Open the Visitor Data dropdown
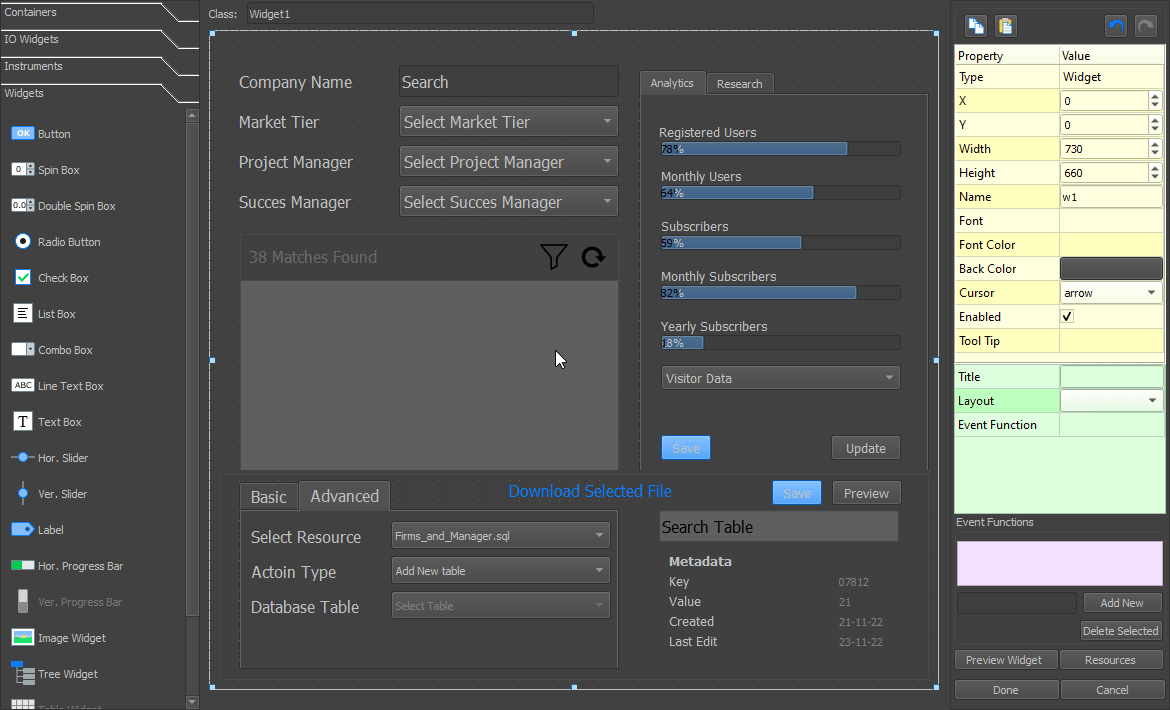This screenshot has height=710, width=1170. point(780,377)
